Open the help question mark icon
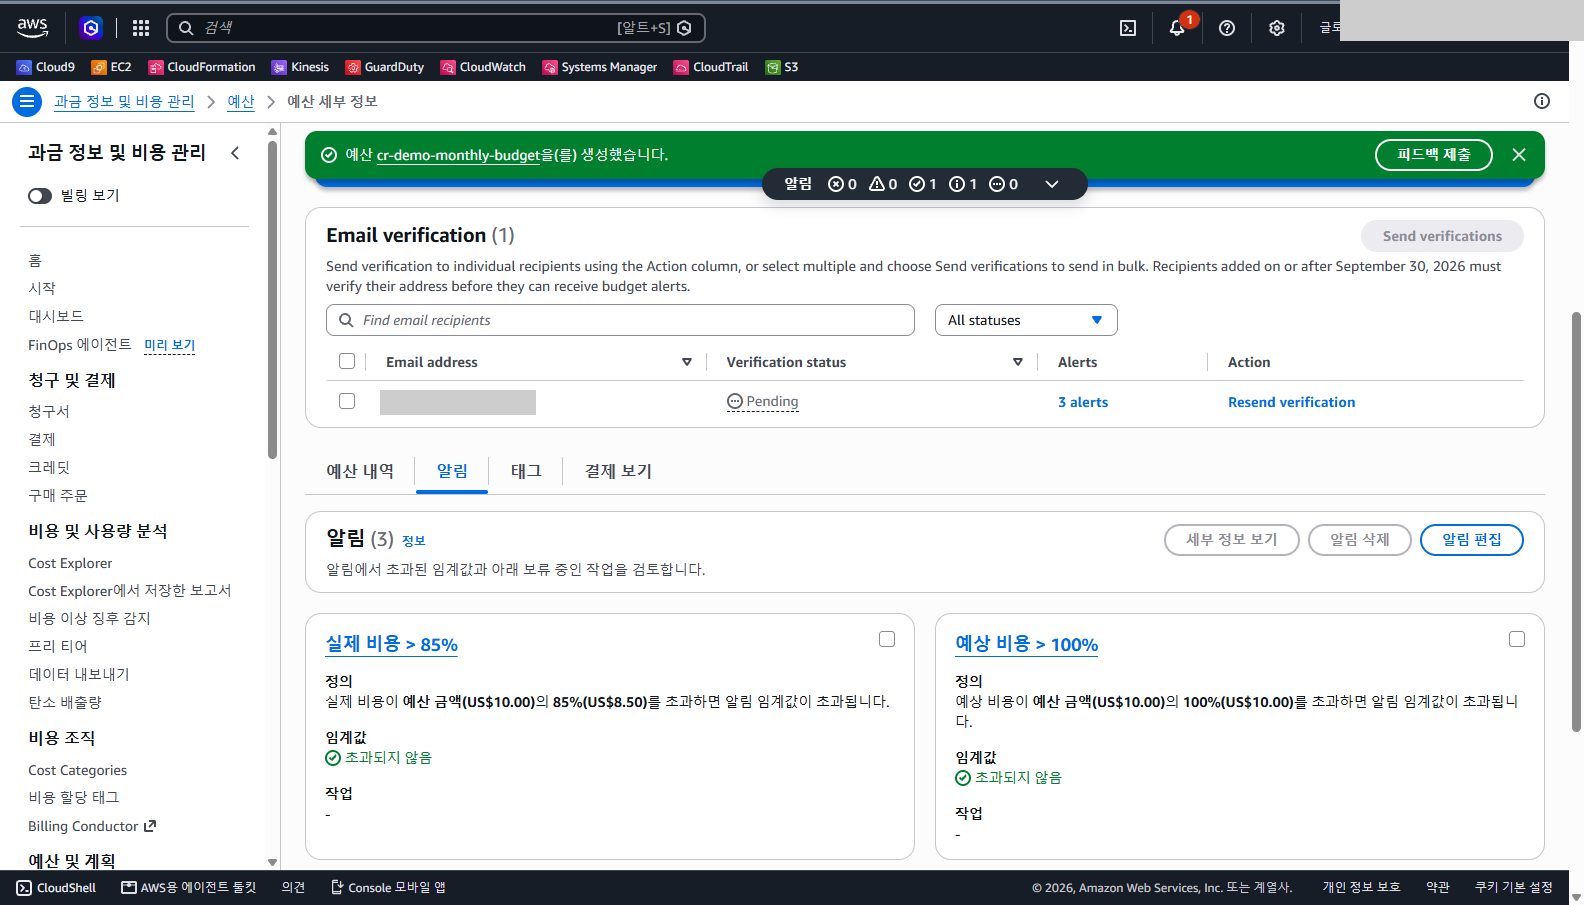The height and width of the screenshot is (905, 1584). [x=1227, y=28]
